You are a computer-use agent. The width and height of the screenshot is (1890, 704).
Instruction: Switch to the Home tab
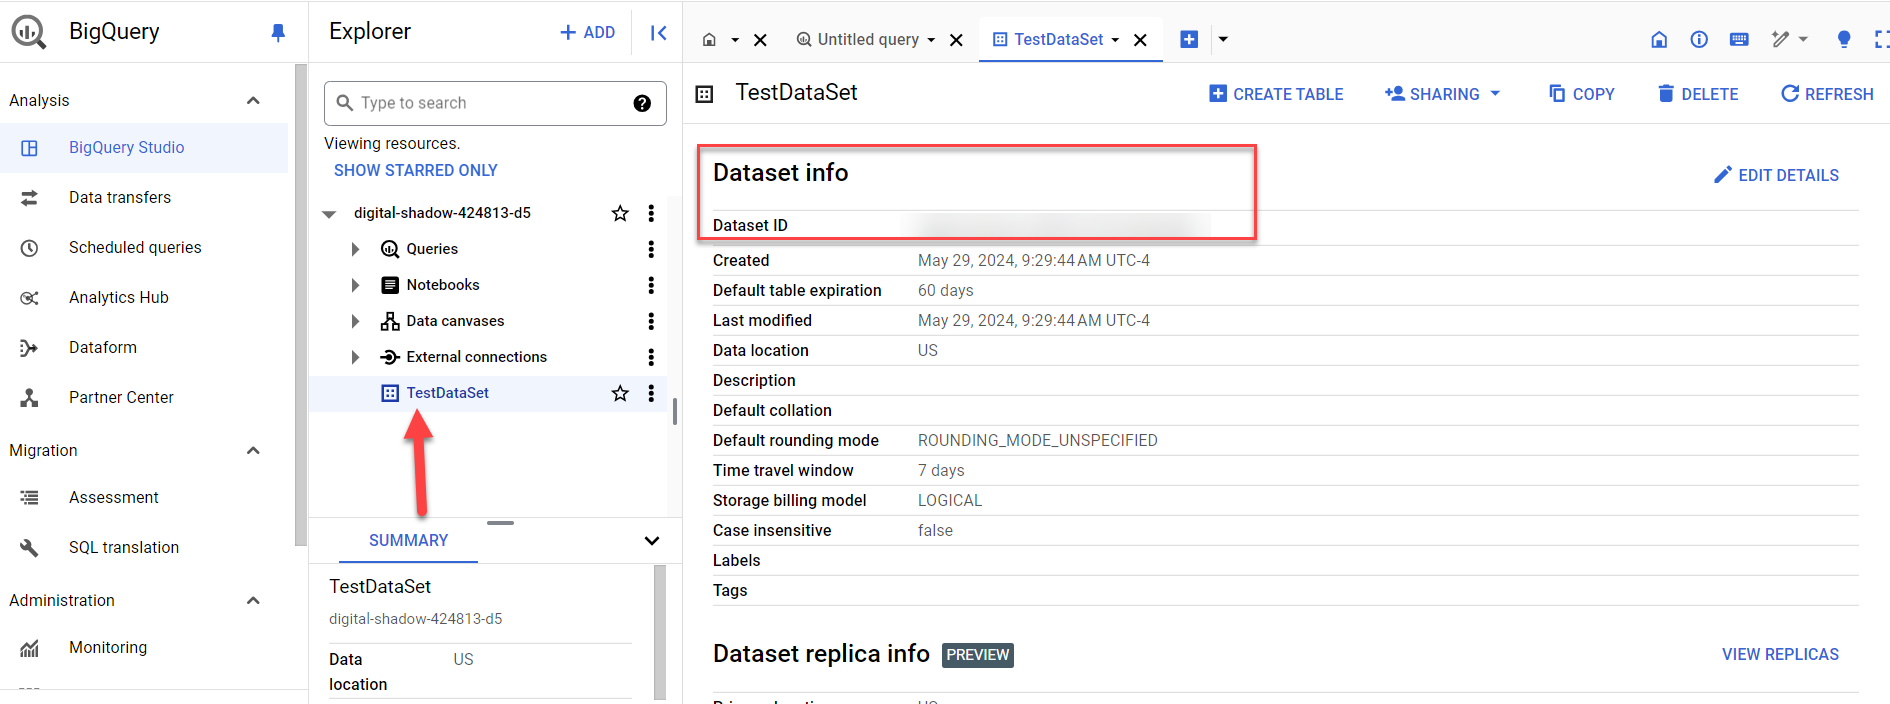click(x=709, y=40)
